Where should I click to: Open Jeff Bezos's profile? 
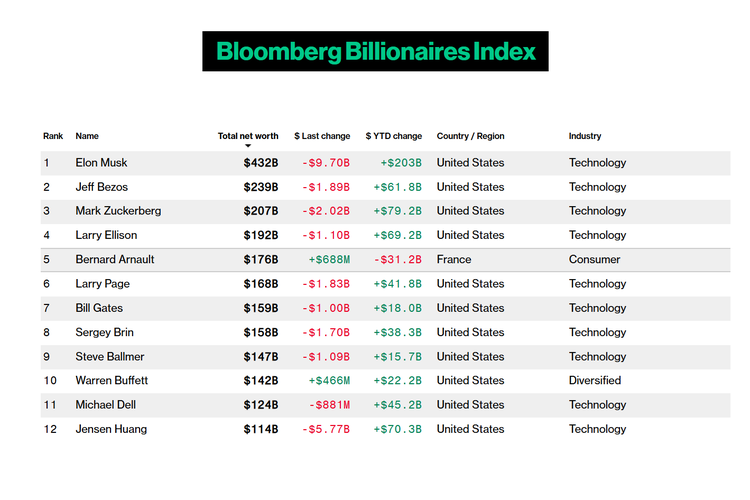(101, 187)
